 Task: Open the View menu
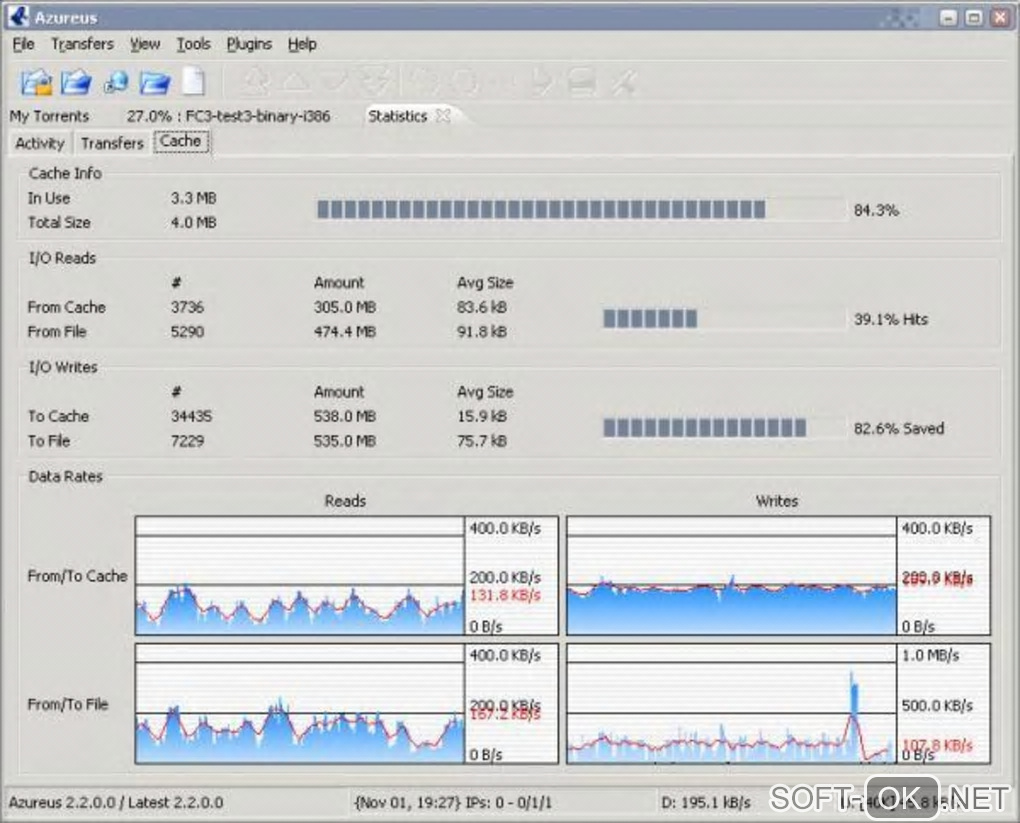point(145,44)
